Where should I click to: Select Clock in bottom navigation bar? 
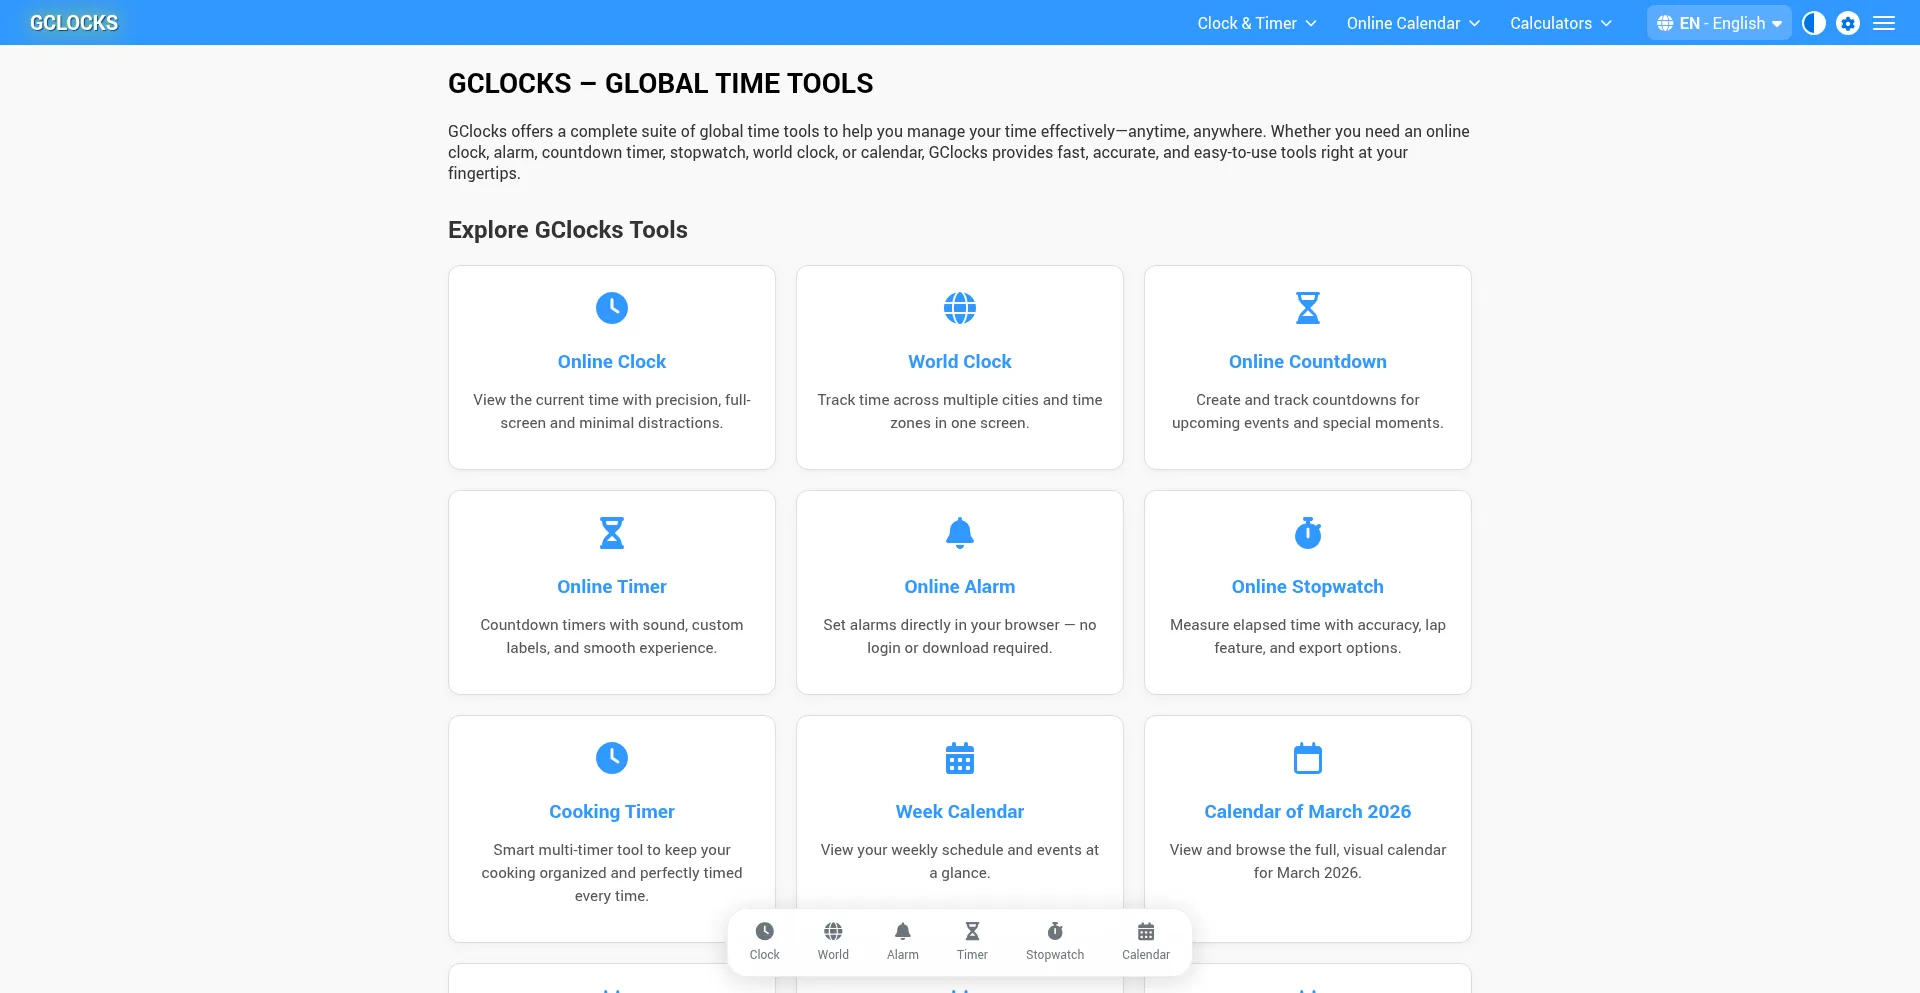point(765,942)
